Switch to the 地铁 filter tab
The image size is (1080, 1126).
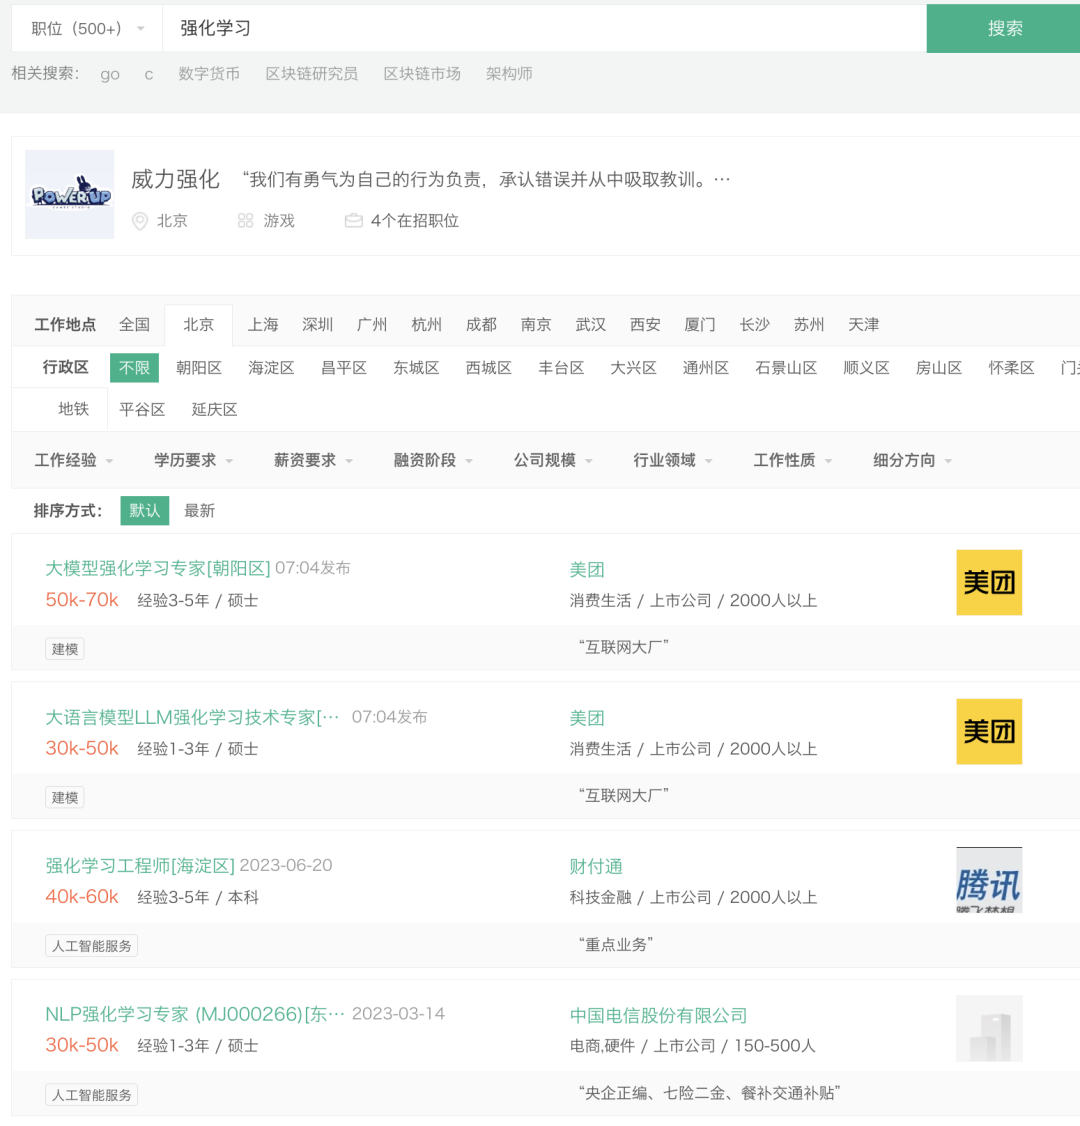[74, 409]
